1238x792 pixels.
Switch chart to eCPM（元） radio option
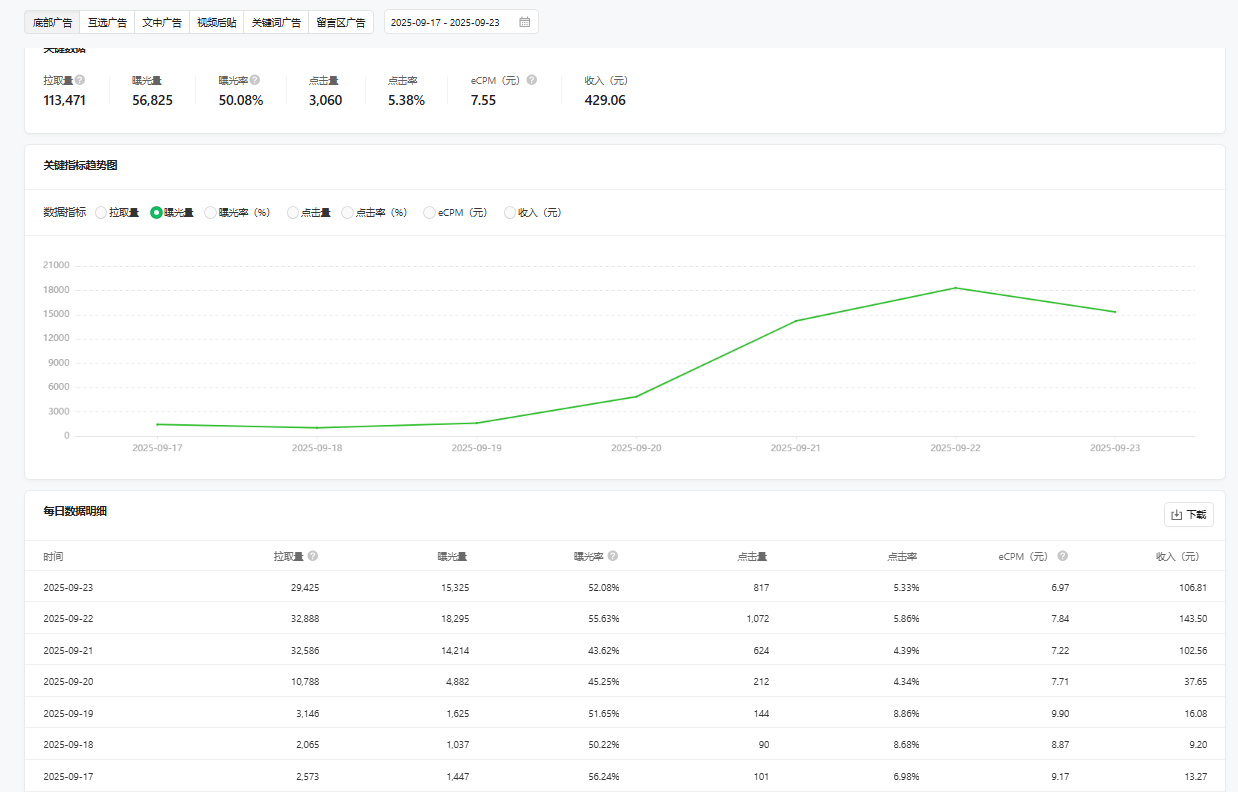(x=429, y=212)
